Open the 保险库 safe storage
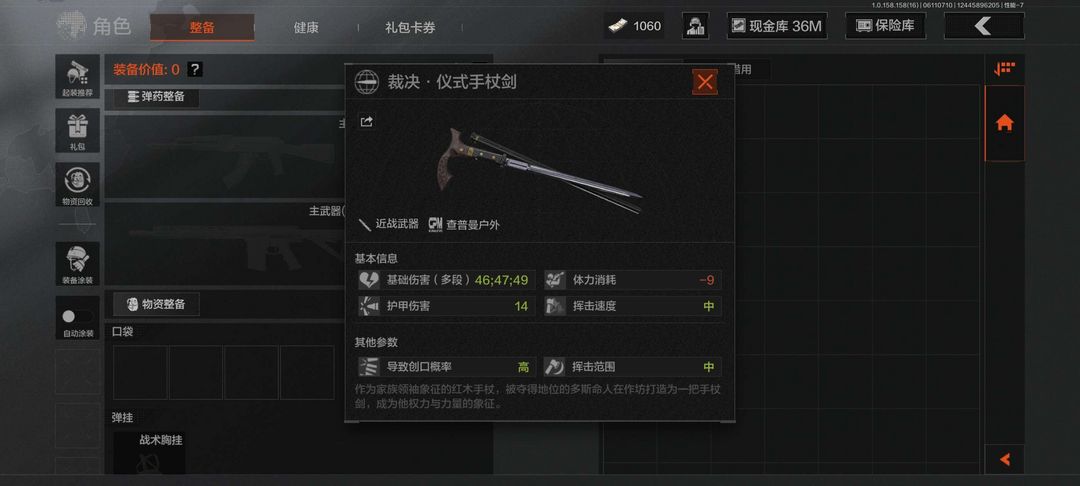This screenshot has height=486, width=1080. [x=885, y=26]
